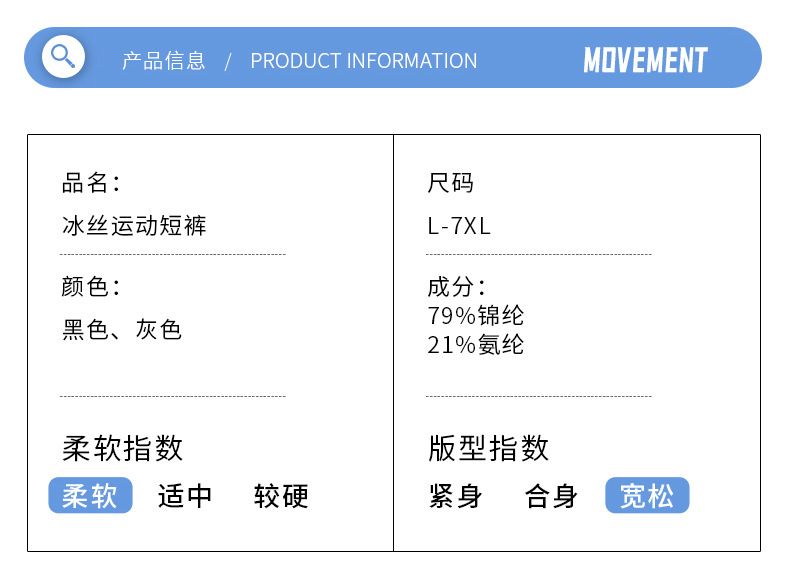Choose the 宽松 fit option
Viewport: 790px width, 580px height.
tap(647, 496)
